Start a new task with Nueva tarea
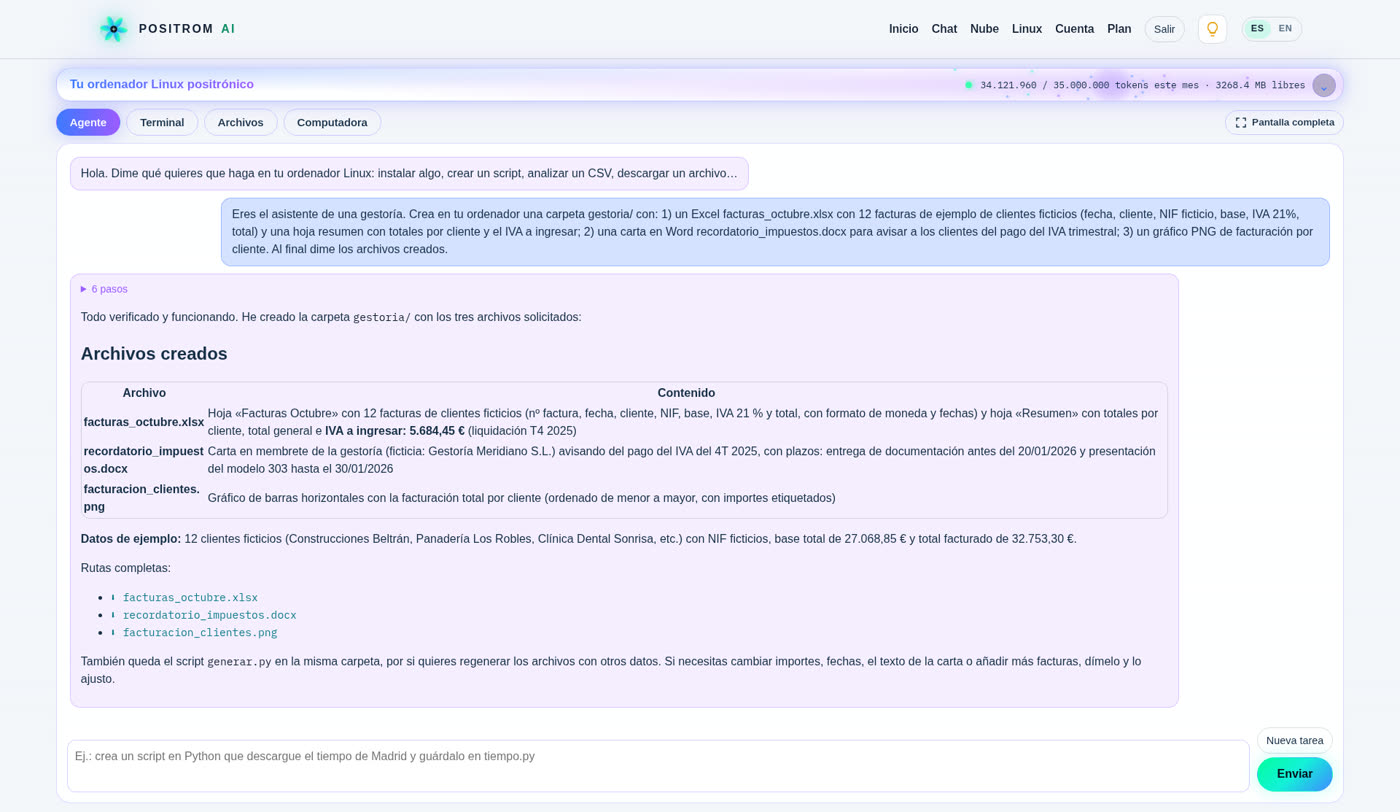This screenshot has width=1400, height=812. coord(1294,741)
